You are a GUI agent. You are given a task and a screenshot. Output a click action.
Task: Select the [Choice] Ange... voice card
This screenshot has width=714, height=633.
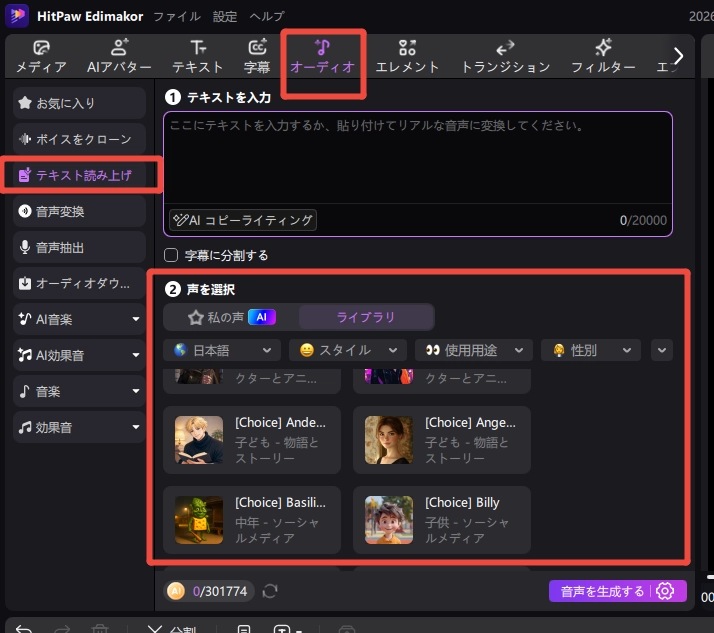[x=442, y=440]
